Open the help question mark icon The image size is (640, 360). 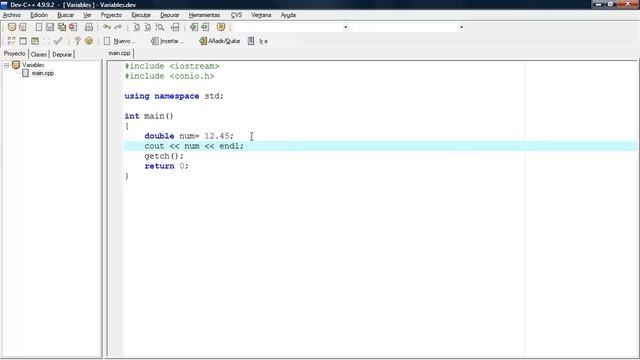coord(78,41)
